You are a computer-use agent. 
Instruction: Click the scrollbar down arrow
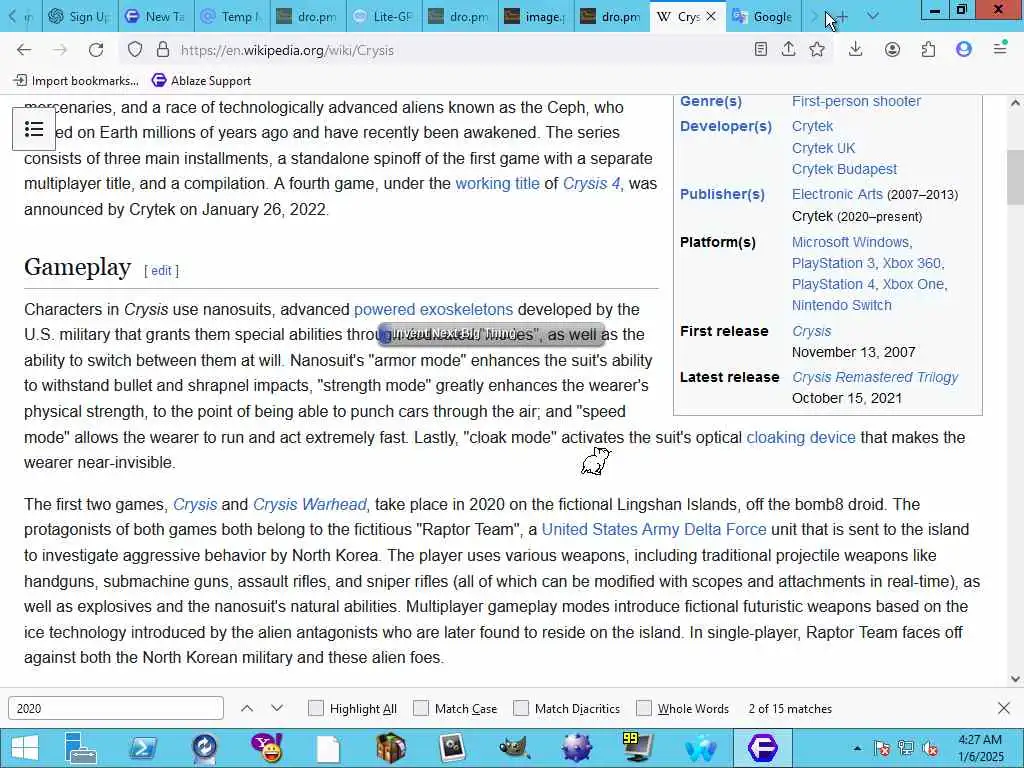click(1015, 679)
